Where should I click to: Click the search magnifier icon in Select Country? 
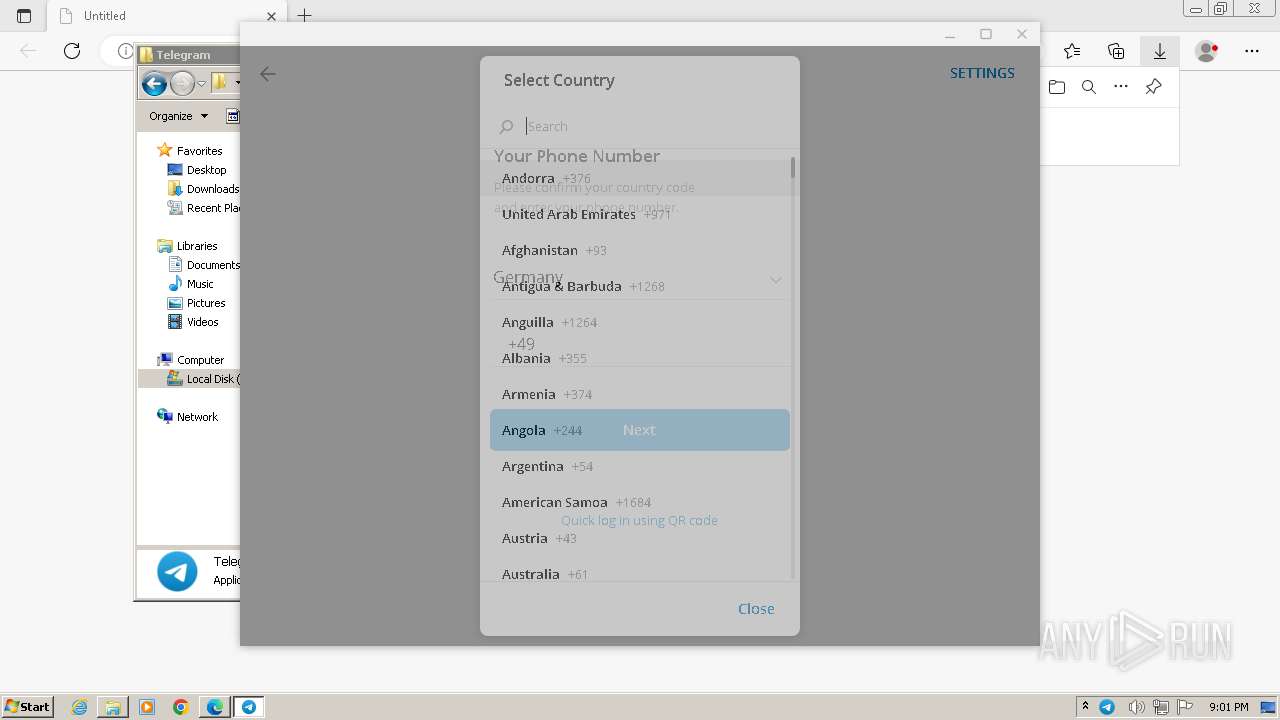506,126
